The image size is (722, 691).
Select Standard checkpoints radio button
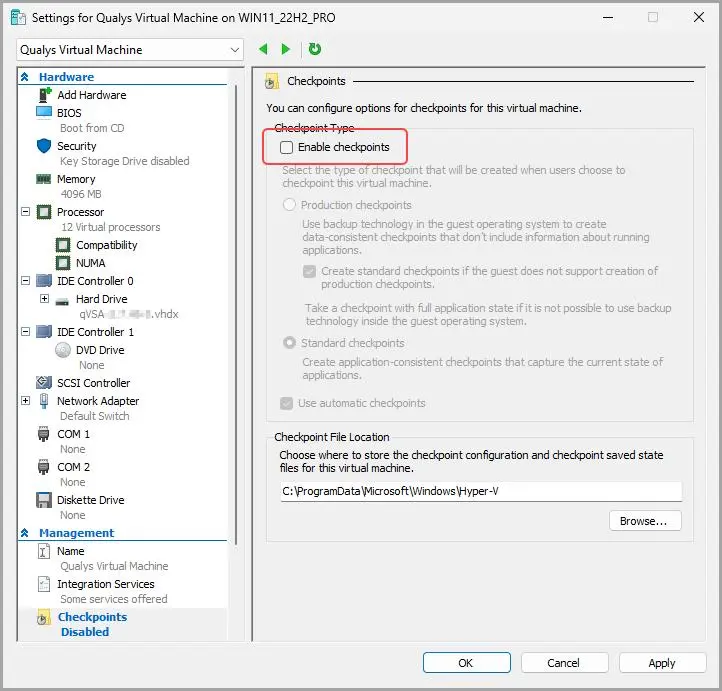pos(289,343)
